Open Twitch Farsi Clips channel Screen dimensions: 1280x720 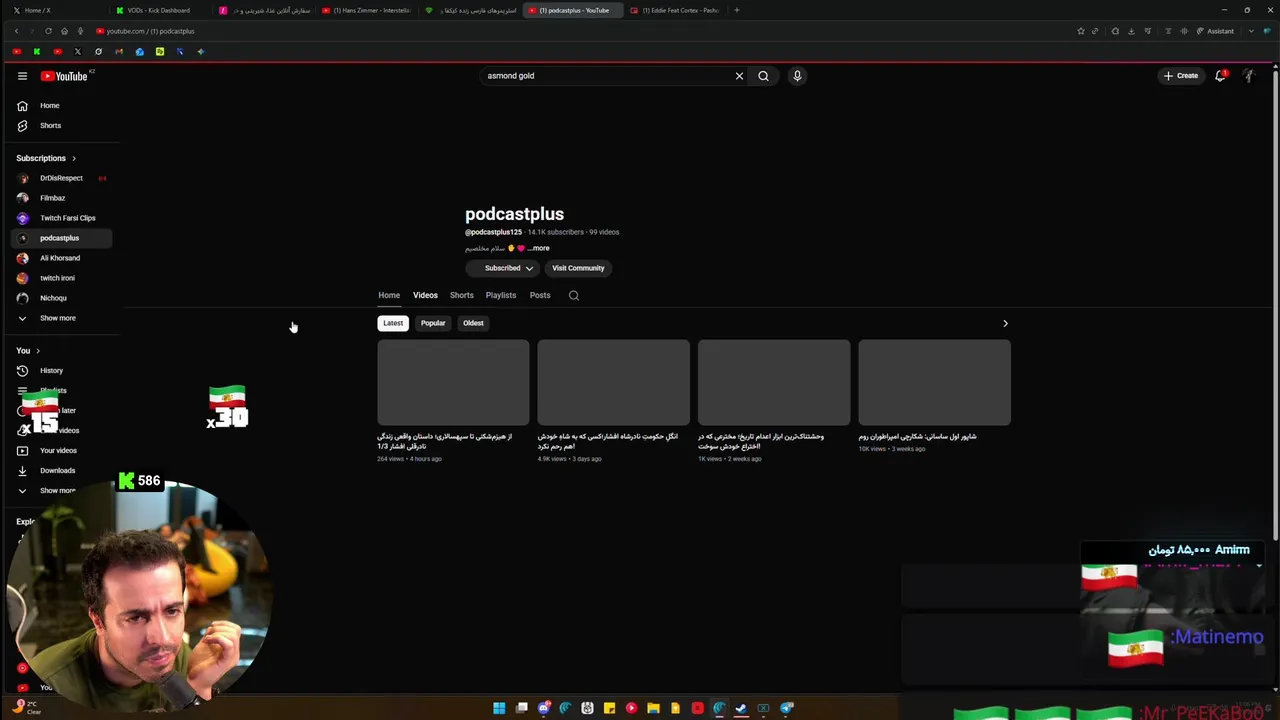point(61,218)
